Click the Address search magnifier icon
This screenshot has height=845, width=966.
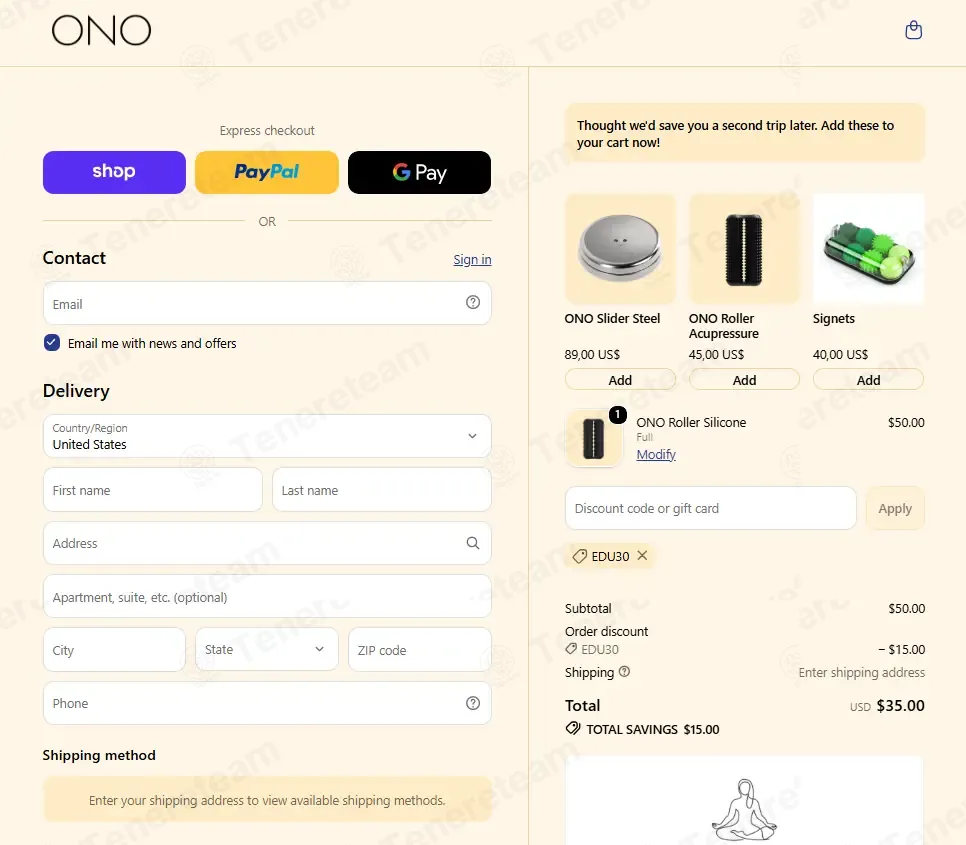point(473,543)
